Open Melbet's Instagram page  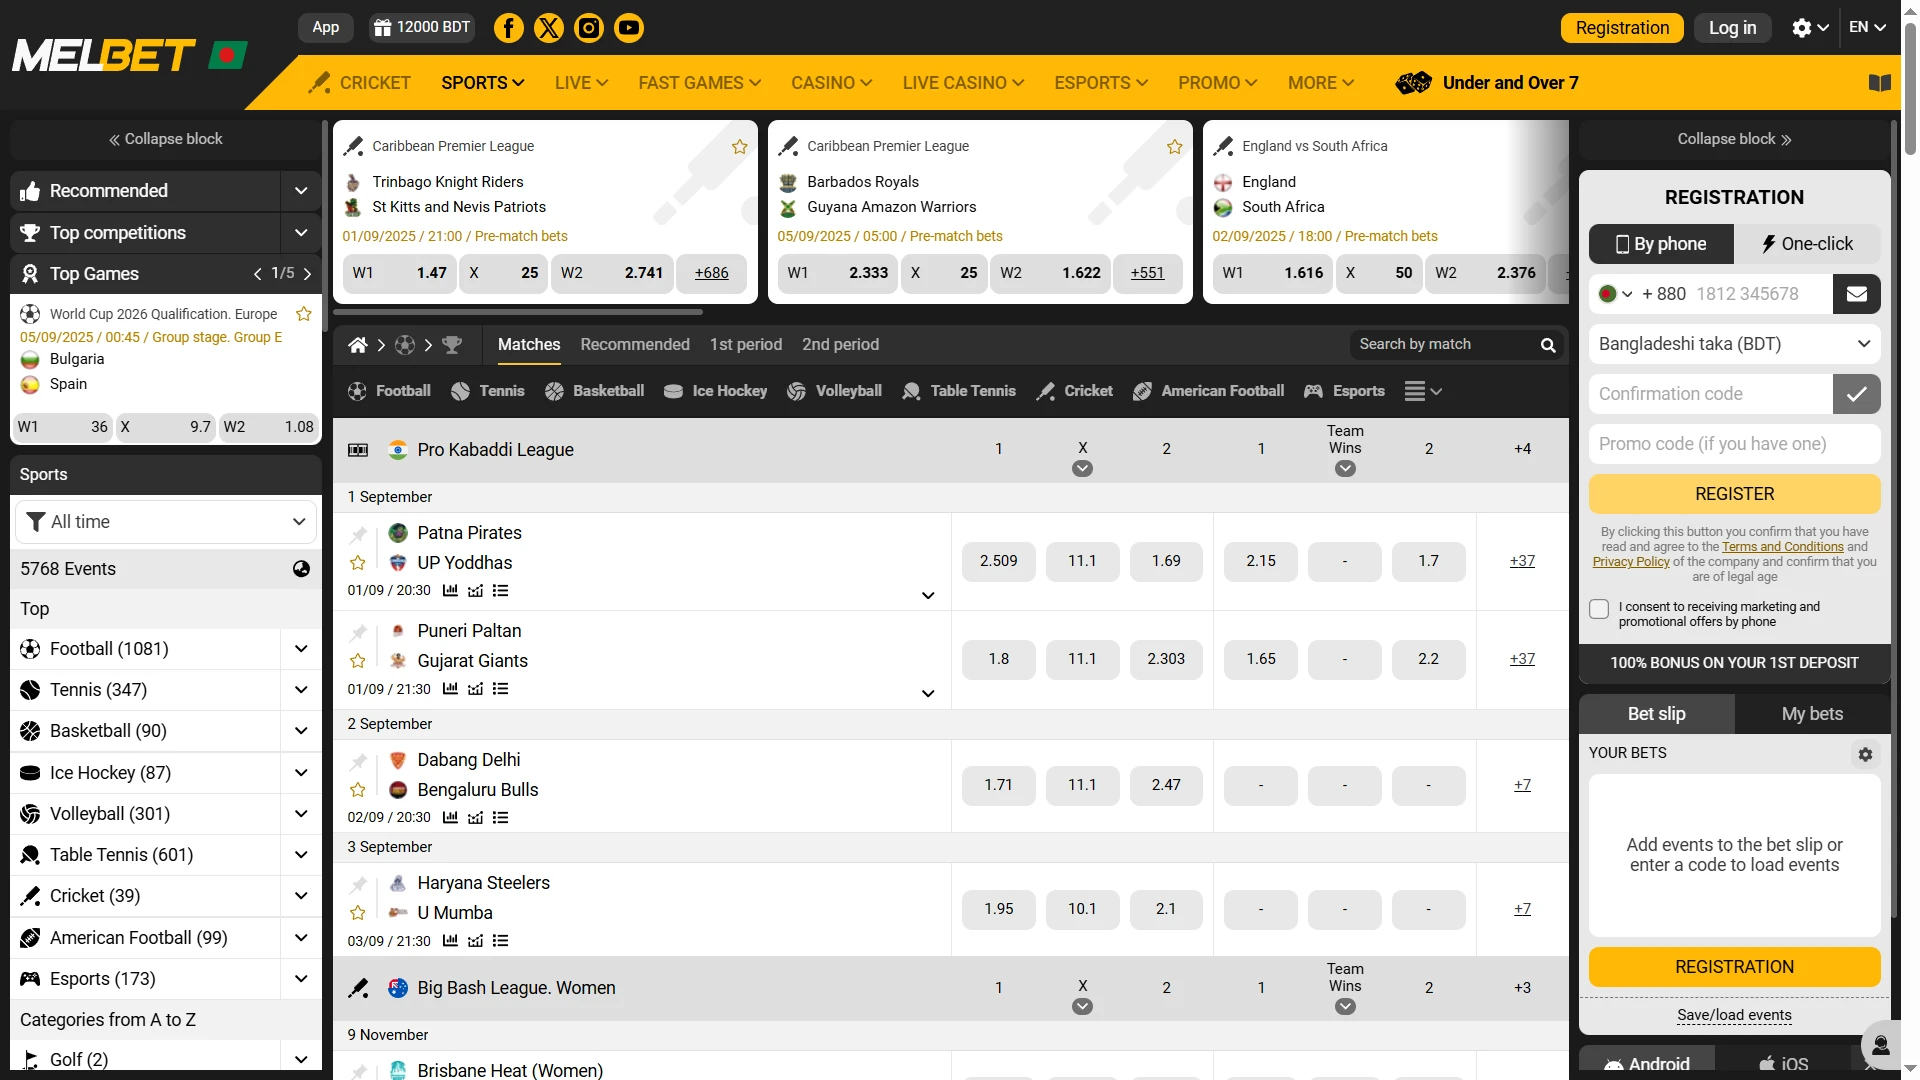[588, 27]
